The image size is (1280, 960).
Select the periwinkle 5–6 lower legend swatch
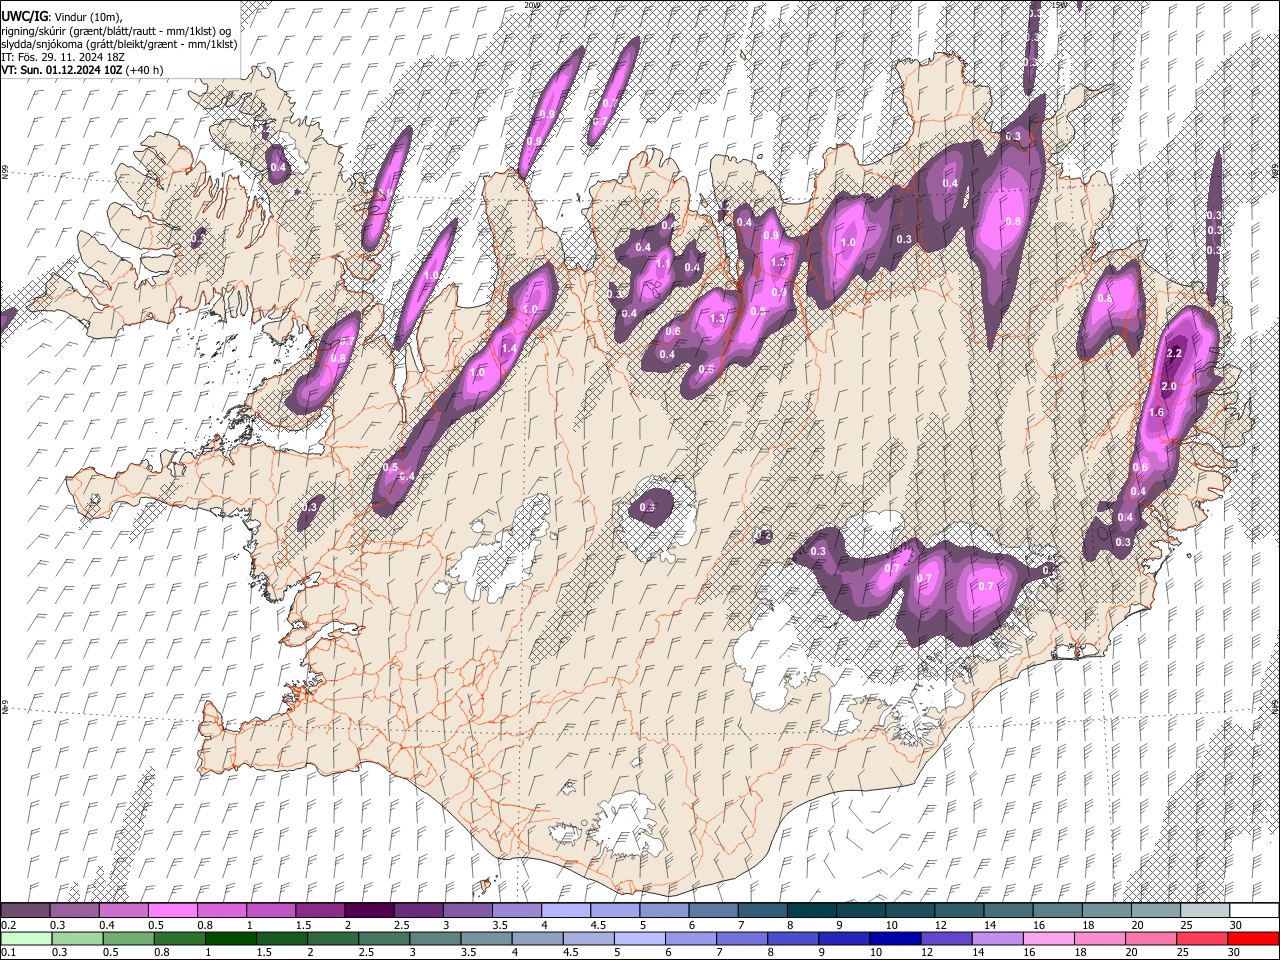[639, 938]
